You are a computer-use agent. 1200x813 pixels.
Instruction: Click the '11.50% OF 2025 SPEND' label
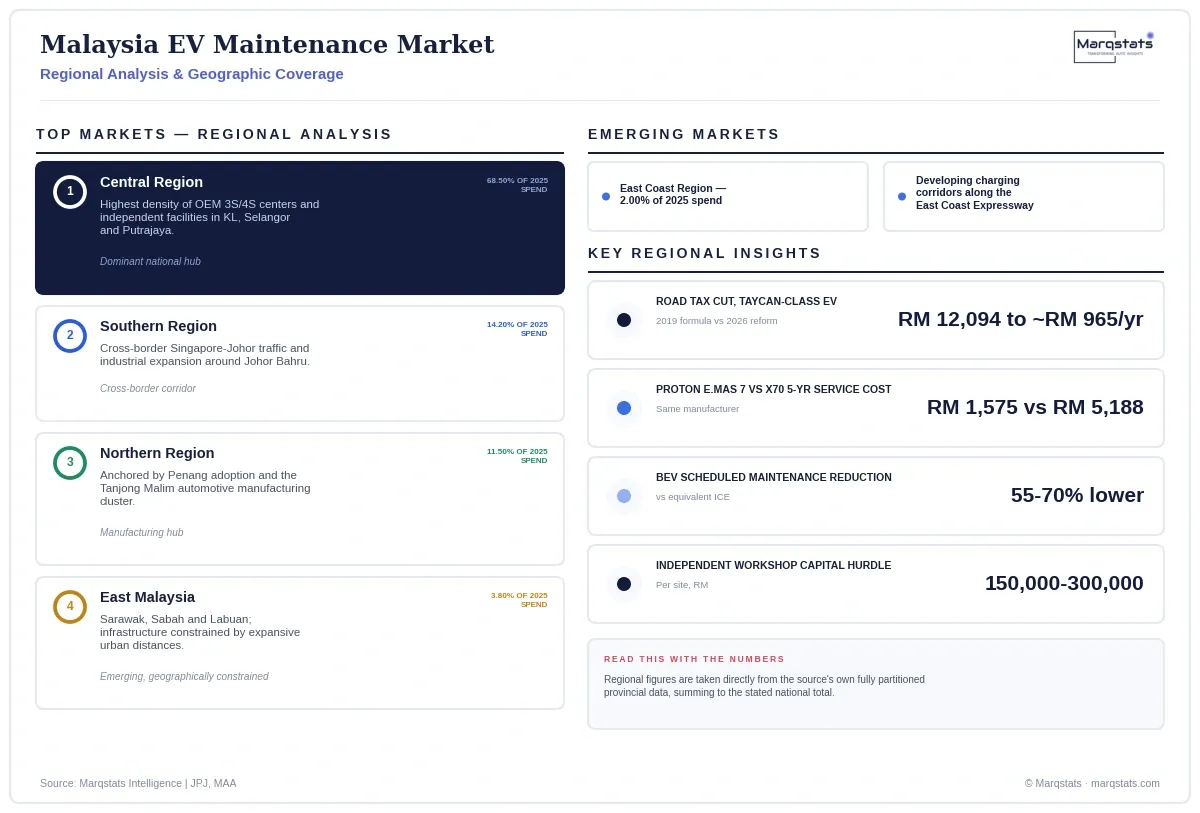(x=517, y=456)
